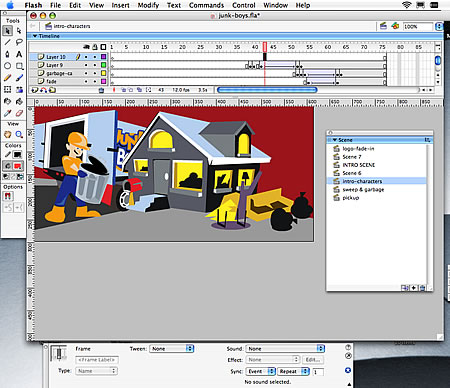Open the Sync Event dropdown
The image size is (450, 388).
[261, 371]
